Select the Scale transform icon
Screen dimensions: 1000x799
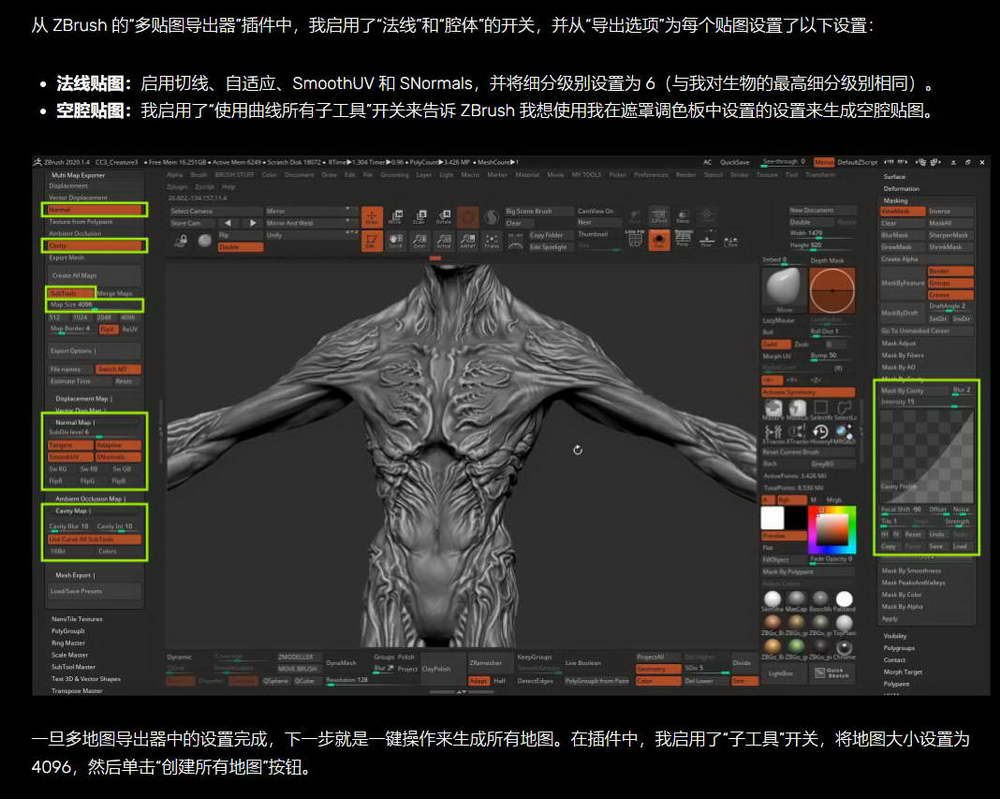[420, 217]
